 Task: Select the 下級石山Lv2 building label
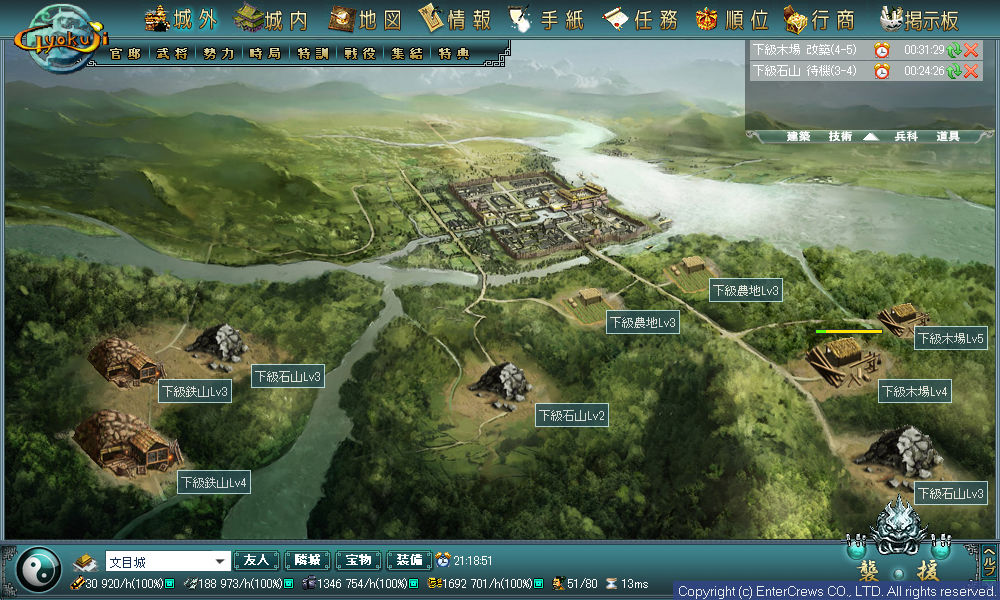tap(571, 415)
